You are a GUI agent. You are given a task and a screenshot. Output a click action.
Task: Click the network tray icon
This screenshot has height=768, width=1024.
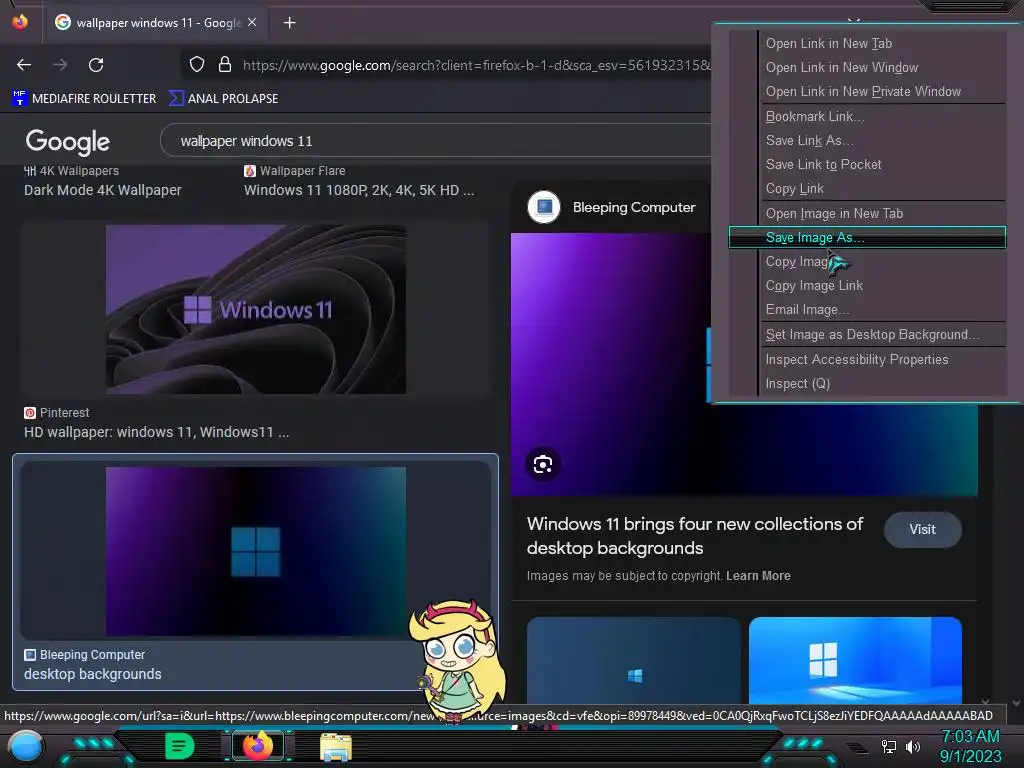point(888,746)
